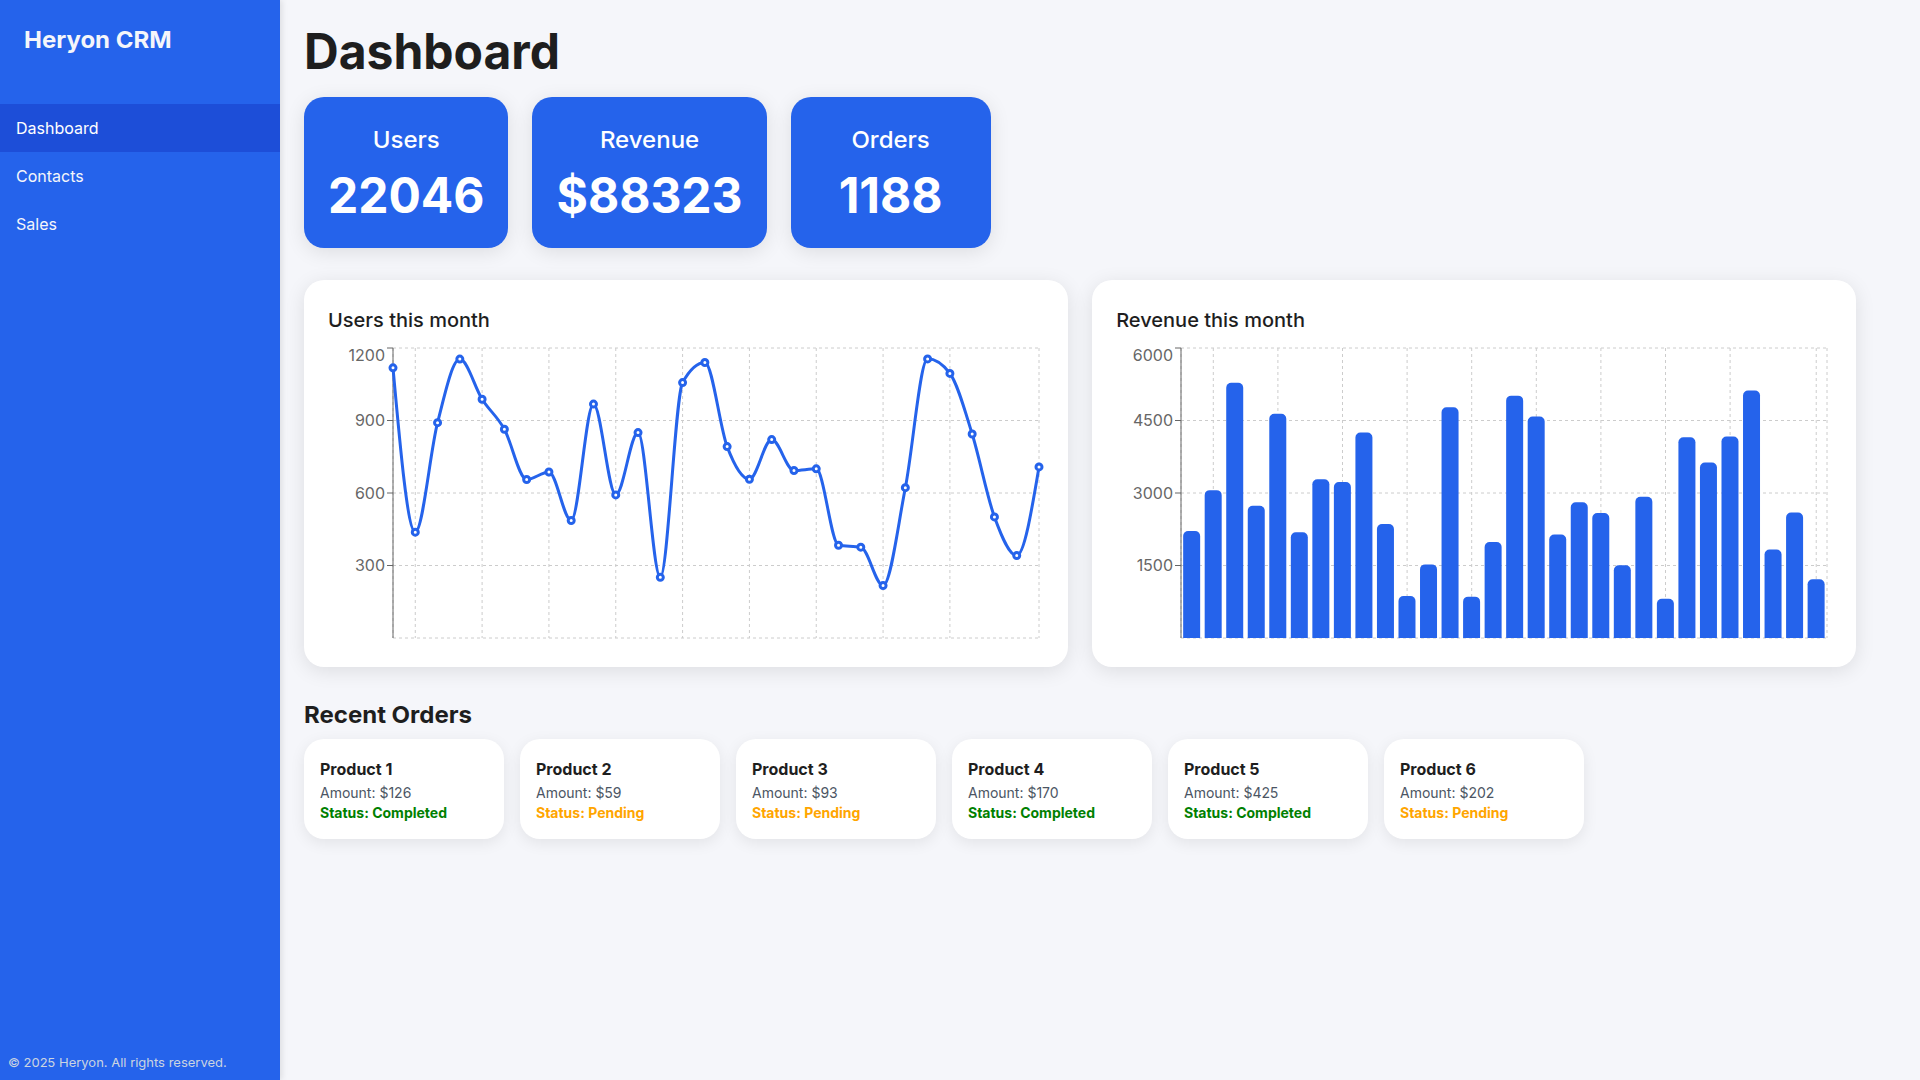Select the Revenue stat card
Screen dimensions: 1920x1080
tap(649, 172)
